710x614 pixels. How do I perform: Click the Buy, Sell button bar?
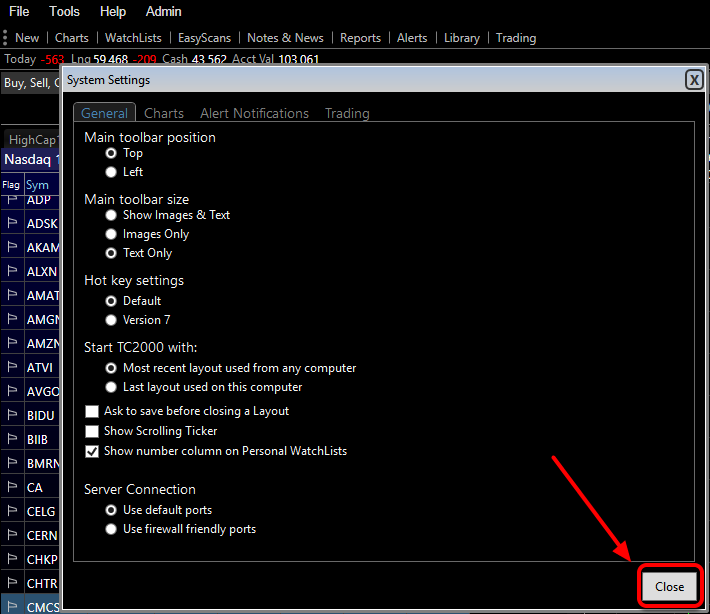31,83
